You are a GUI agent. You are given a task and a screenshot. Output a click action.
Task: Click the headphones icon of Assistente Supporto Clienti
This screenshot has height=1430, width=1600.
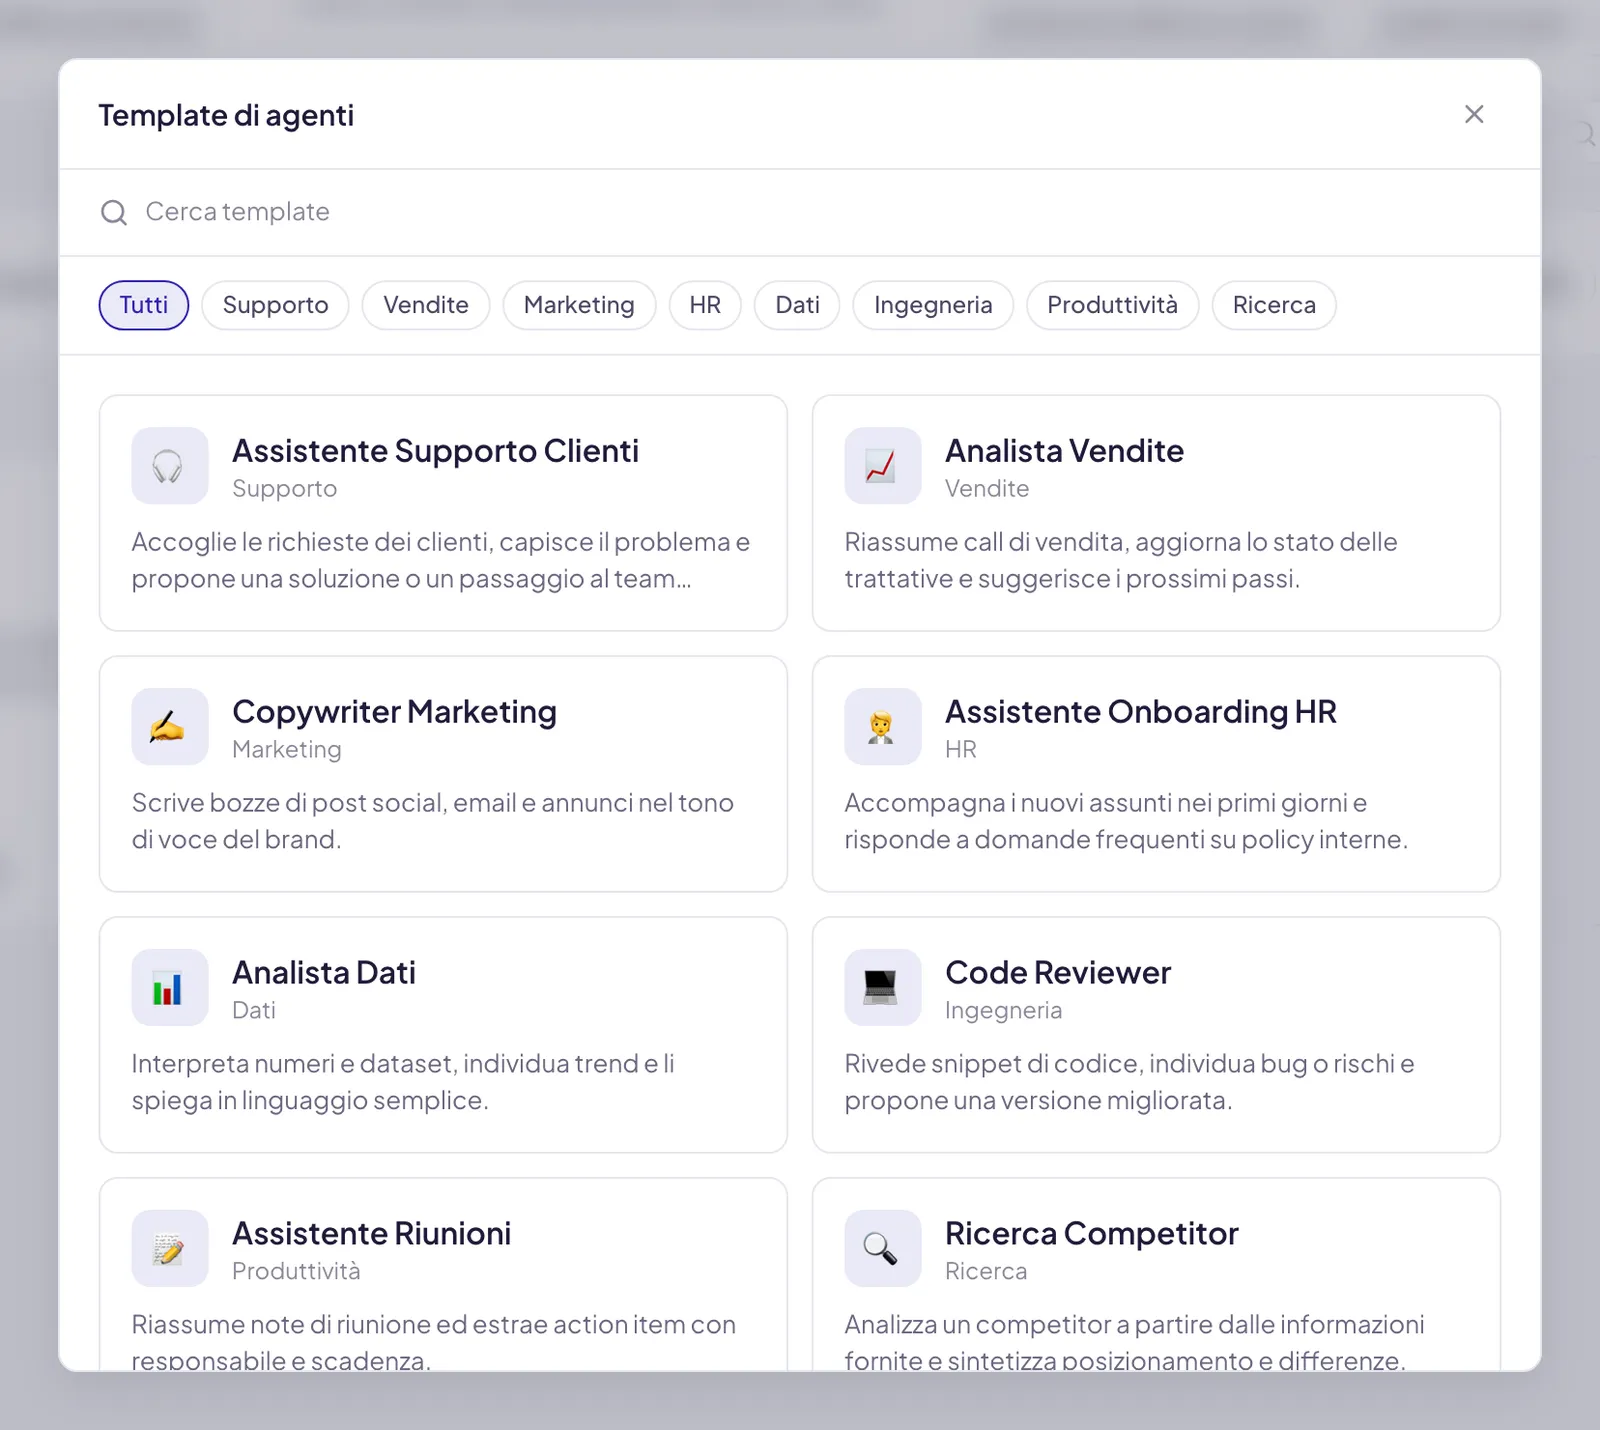coord(169,466)
